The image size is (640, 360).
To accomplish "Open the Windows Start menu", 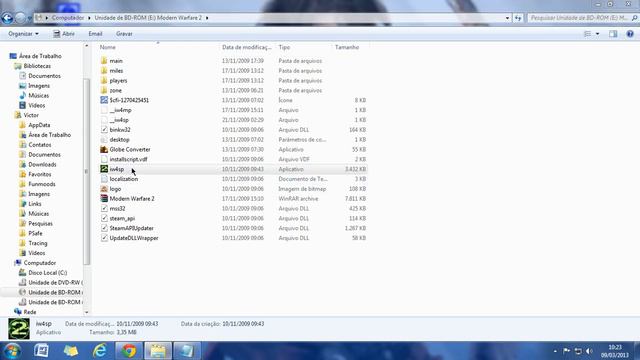I will coord(13,351).
